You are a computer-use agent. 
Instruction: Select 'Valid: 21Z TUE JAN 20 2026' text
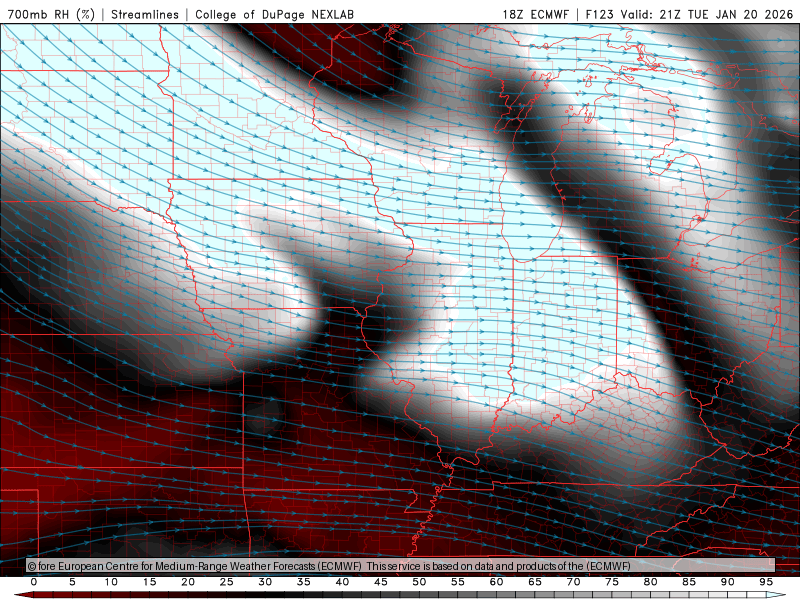[x=707, y=14]
